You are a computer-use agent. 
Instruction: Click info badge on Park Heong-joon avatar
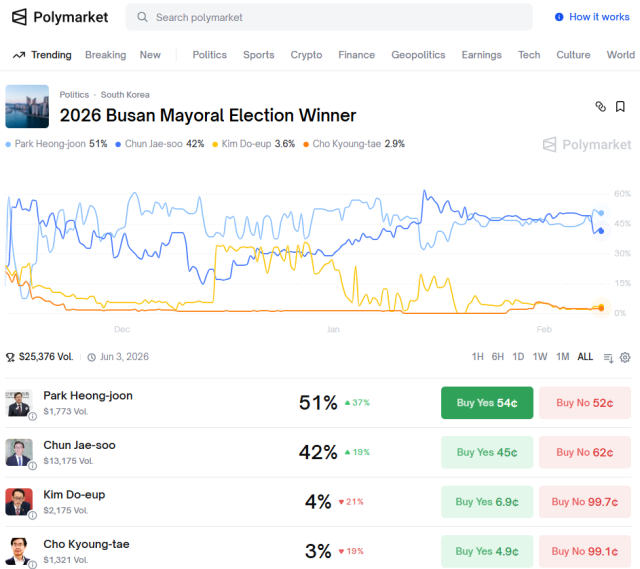[x=32, y=415]
